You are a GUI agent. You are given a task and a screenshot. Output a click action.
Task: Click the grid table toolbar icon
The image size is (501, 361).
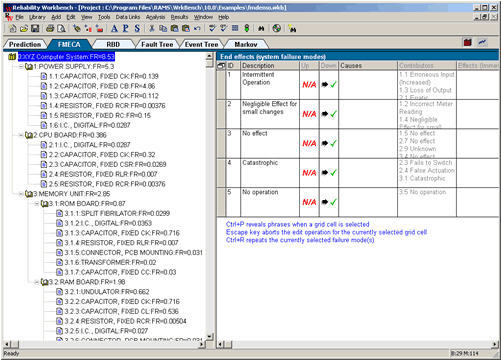[235, 29]
